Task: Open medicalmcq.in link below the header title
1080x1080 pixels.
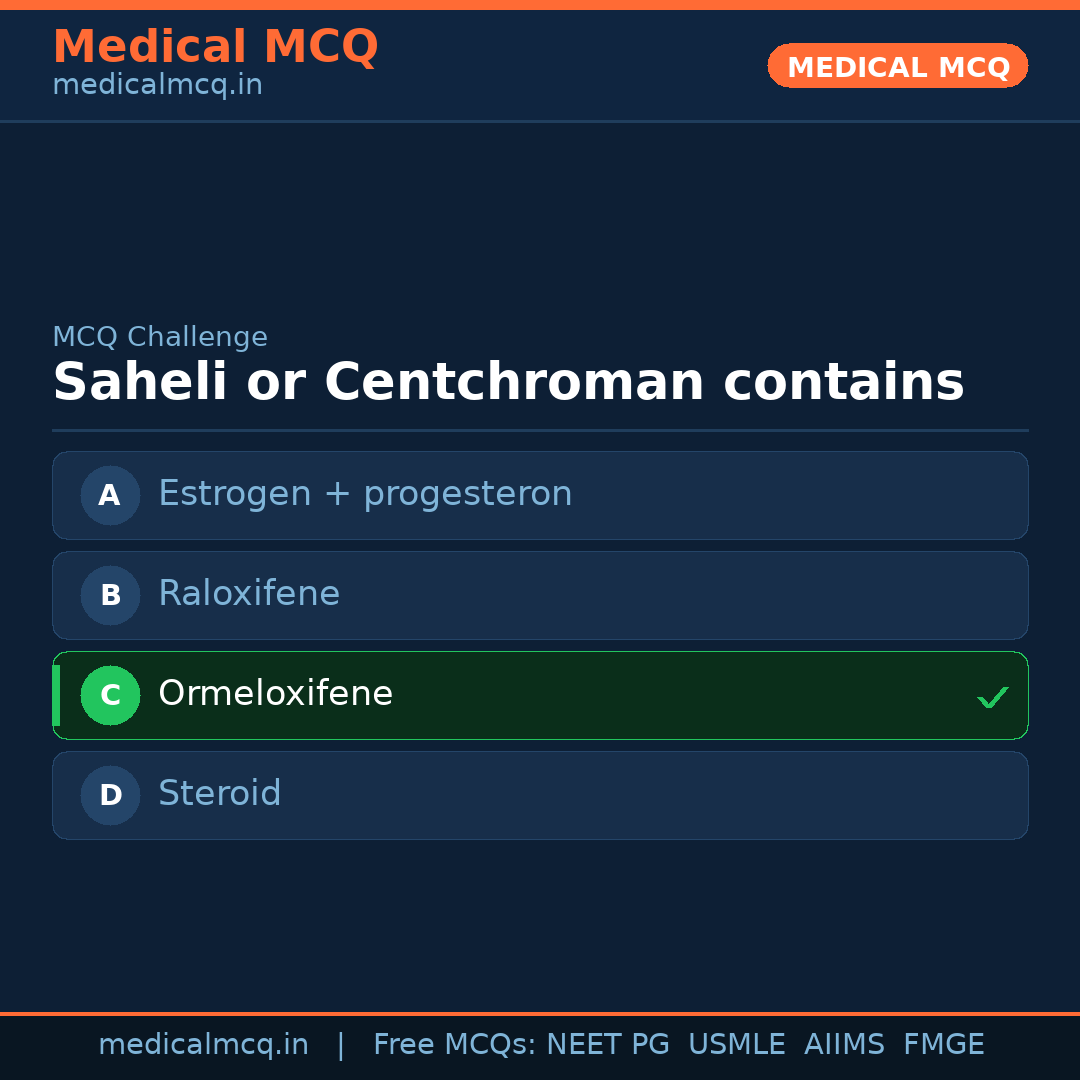Action: tap(157, 85)
